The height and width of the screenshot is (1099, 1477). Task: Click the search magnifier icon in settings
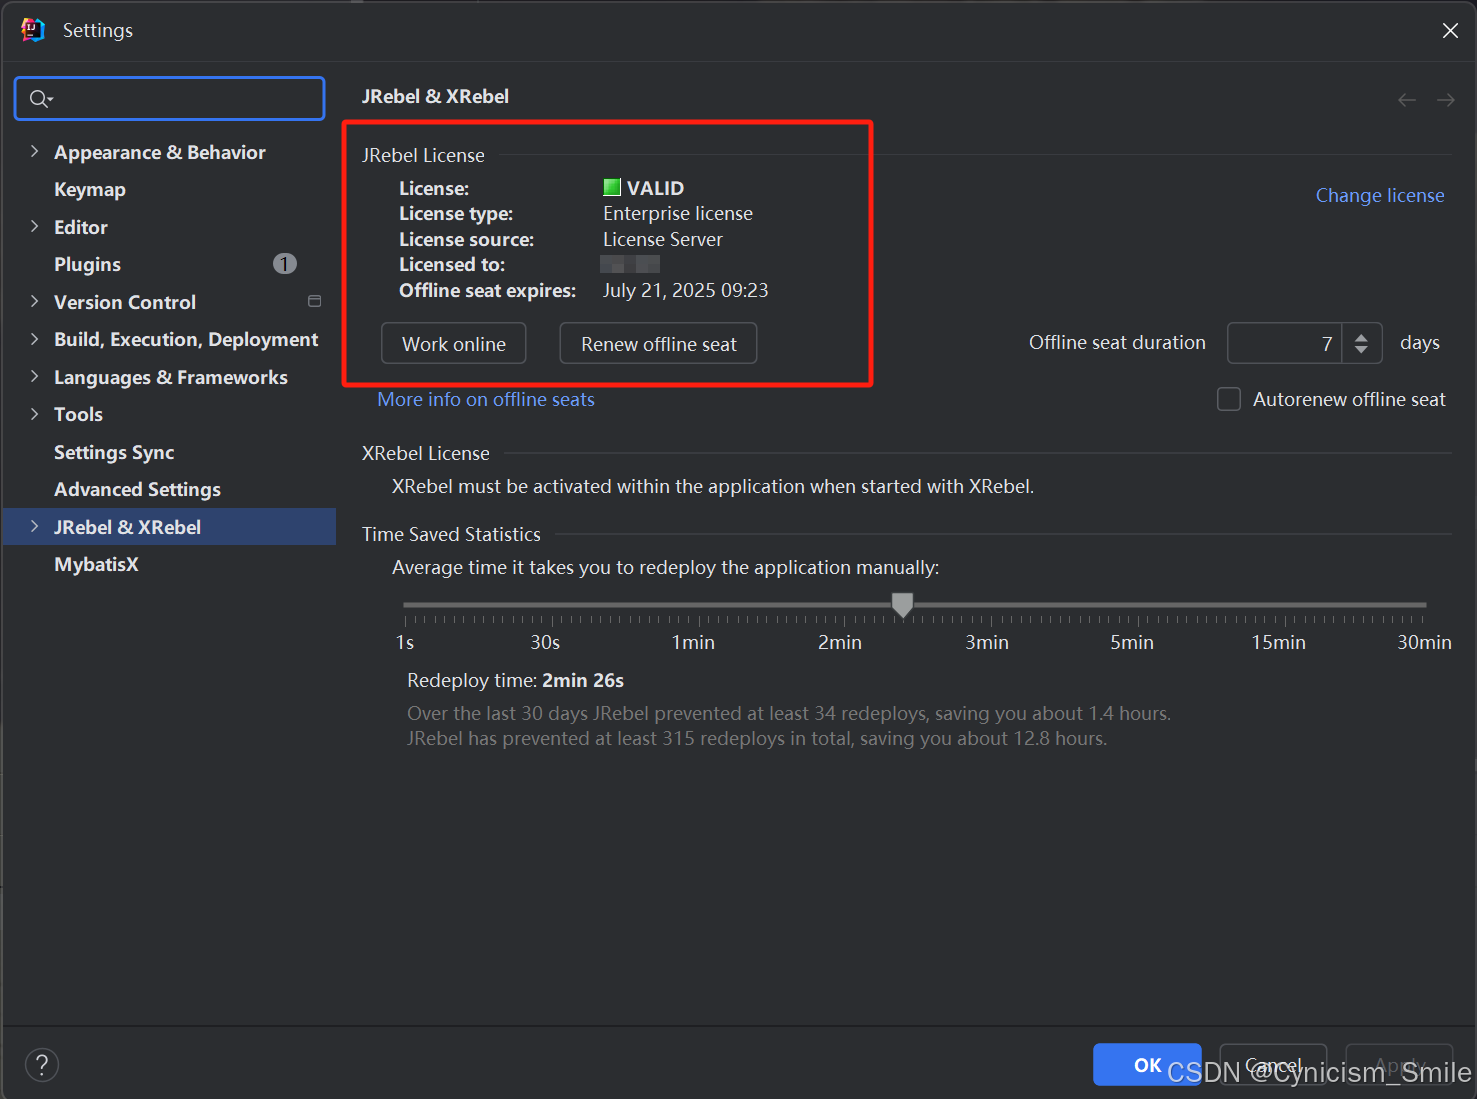pyautogui.click(x=40, y=98)
